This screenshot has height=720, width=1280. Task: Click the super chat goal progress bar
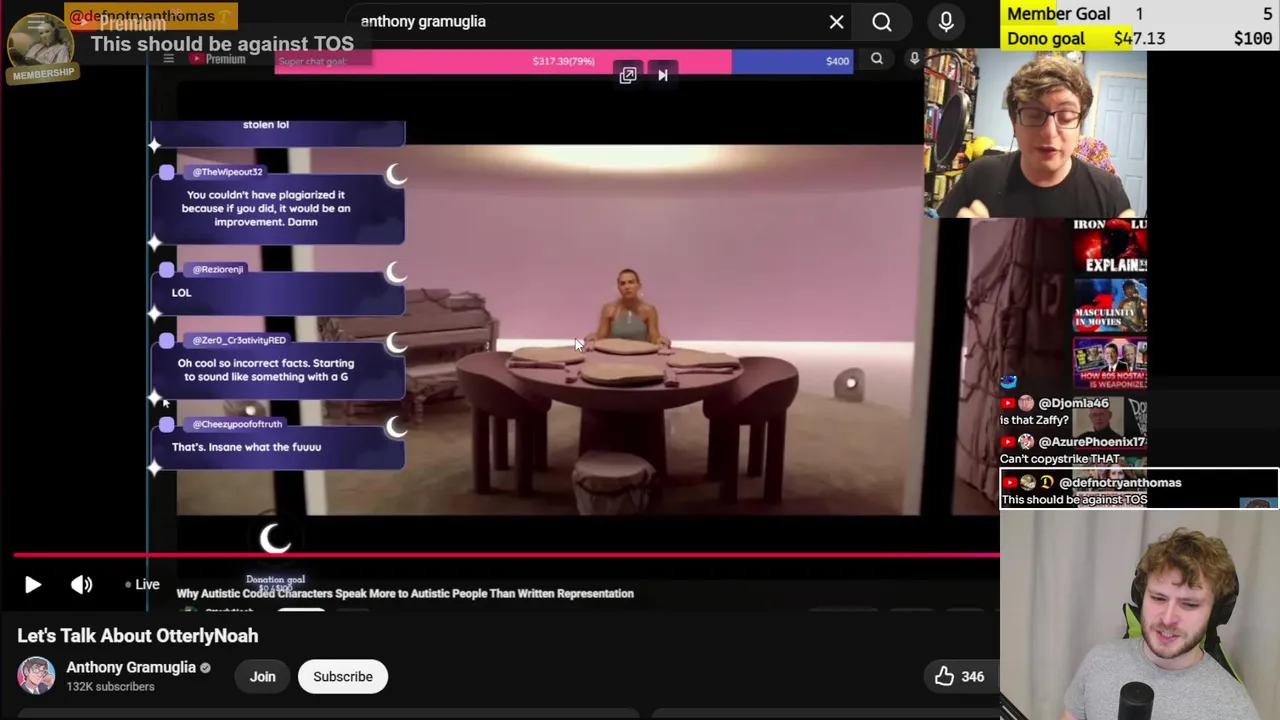click(x=564, y=61)
